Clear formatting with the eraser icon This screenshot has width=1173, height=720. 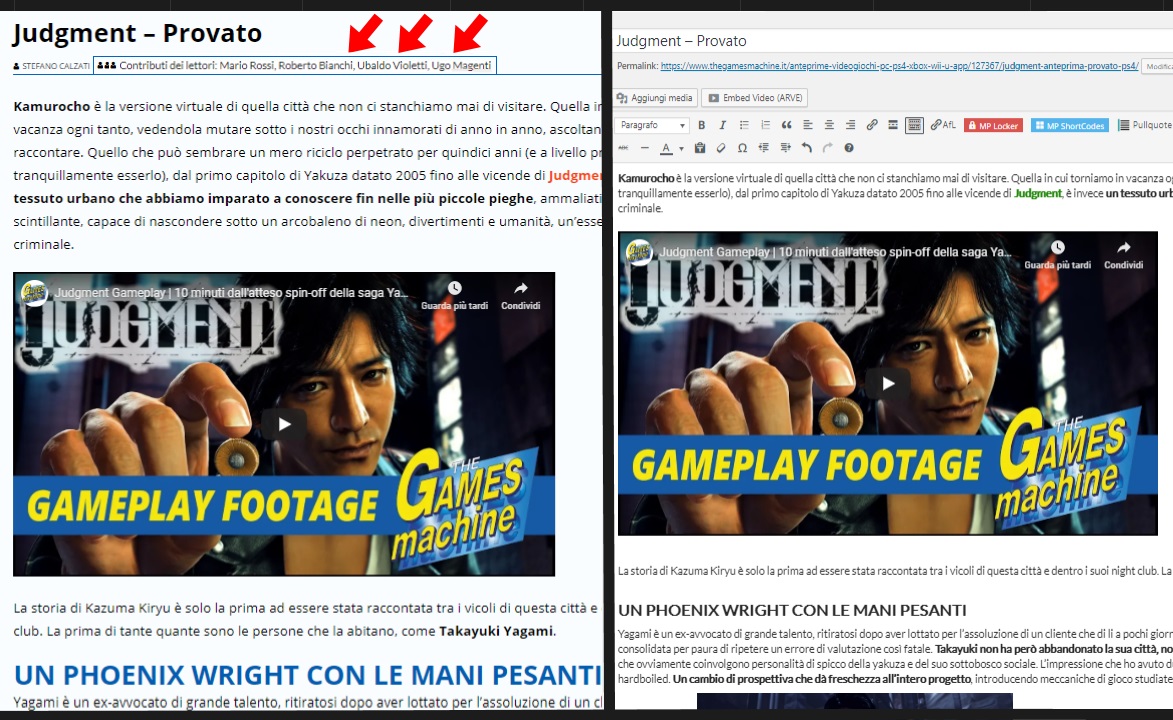721,148
